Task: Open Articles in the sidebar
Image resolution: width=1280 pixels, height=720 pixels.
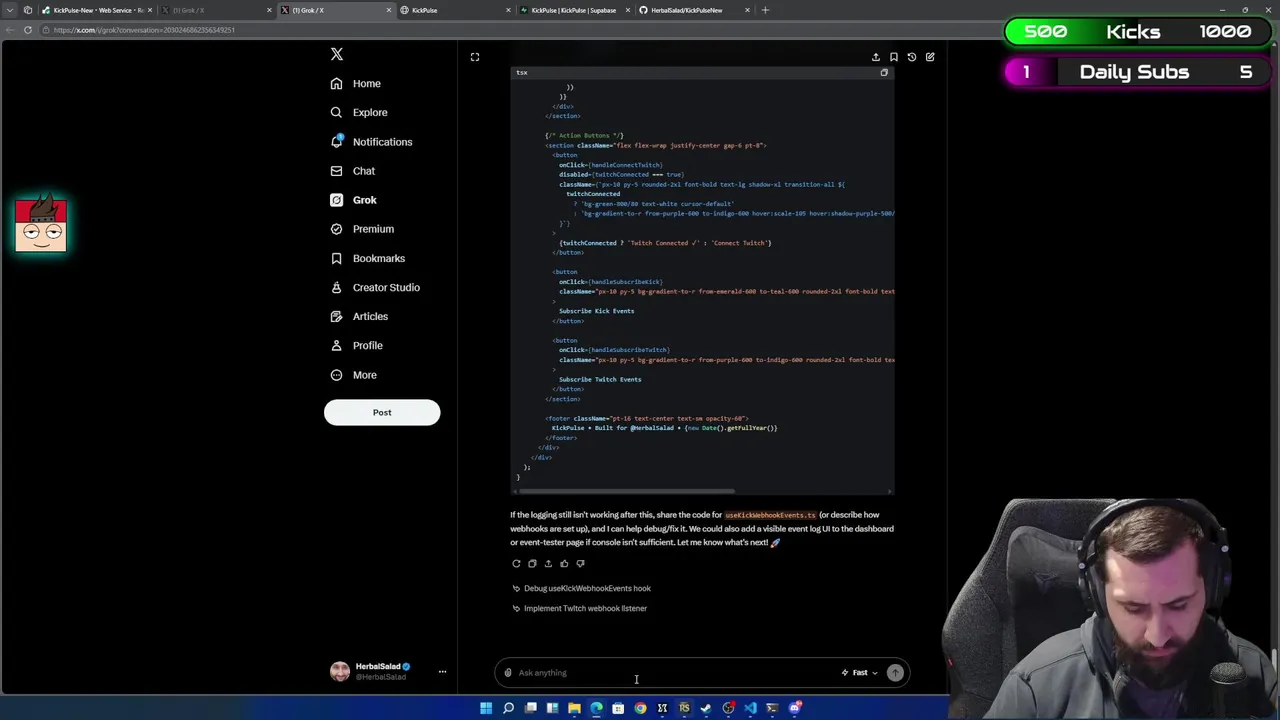Action: coord(359,316)
